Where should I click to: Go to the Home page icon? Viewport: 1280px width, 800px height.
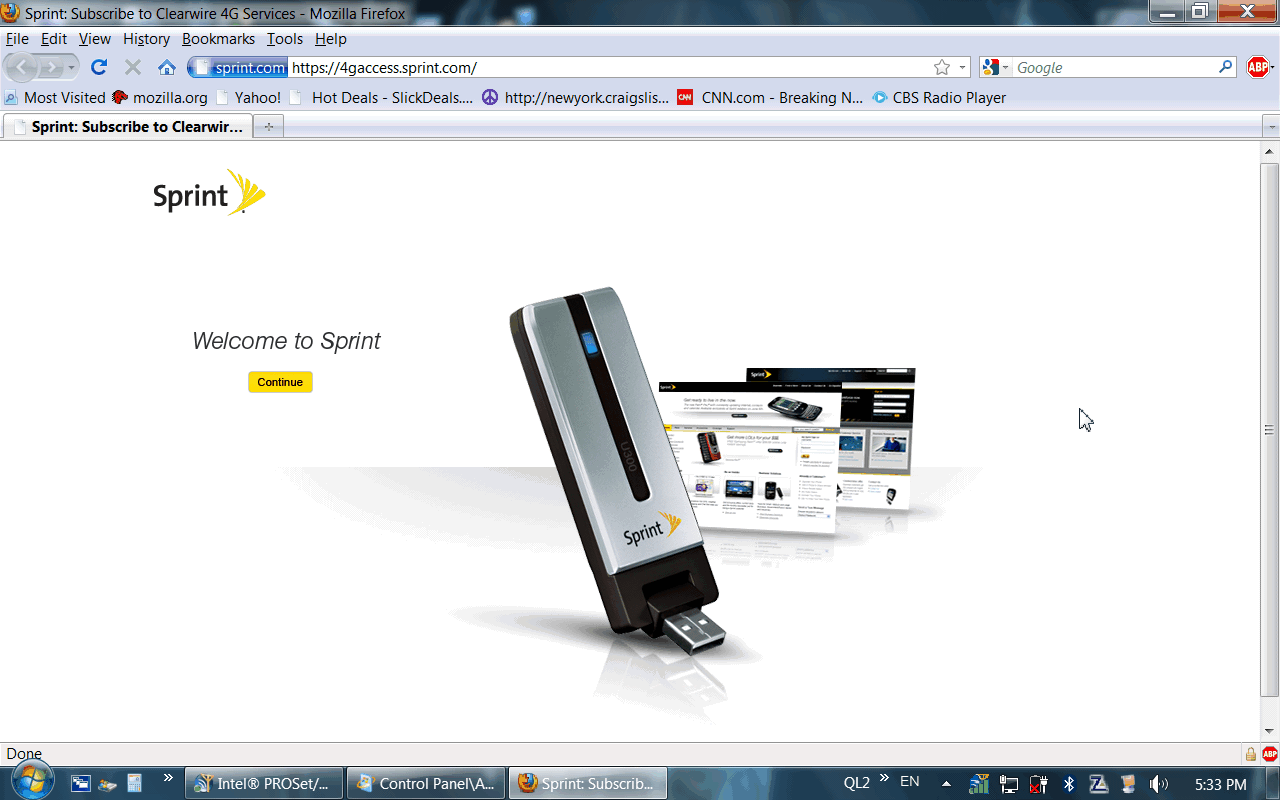tap(167, 67)
